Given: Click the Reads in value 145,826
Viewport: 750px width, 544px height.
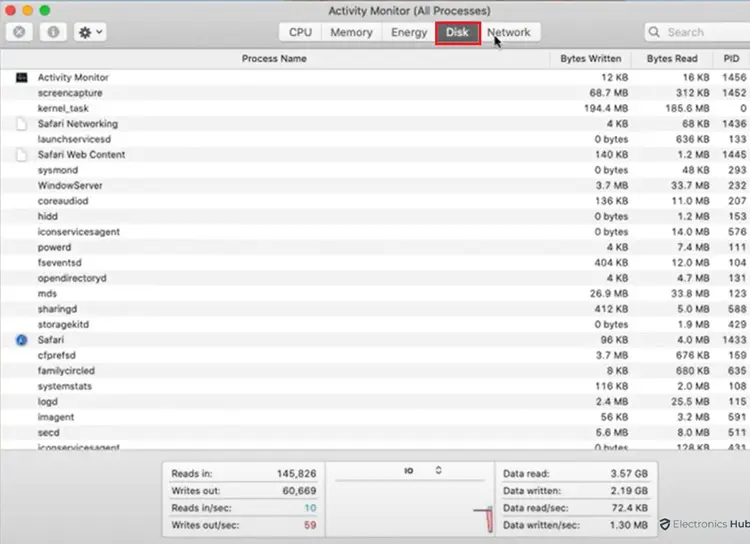Looking at the screenshot, I should click(x=297, y=474).
